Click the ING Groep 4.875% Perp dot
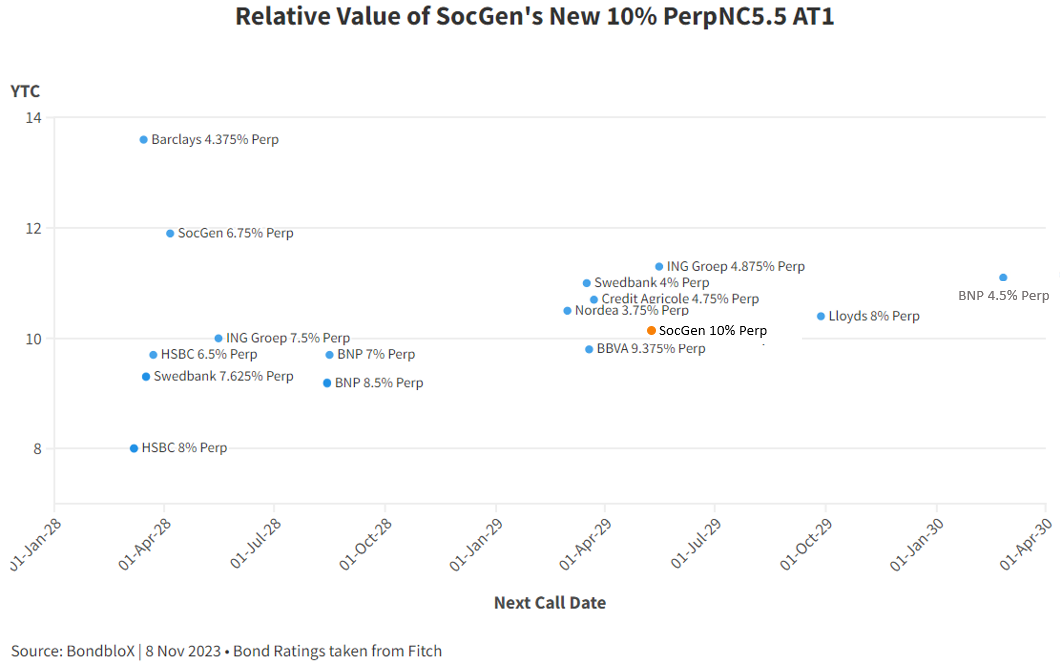 pyautogui.click(x=659, y=267)
